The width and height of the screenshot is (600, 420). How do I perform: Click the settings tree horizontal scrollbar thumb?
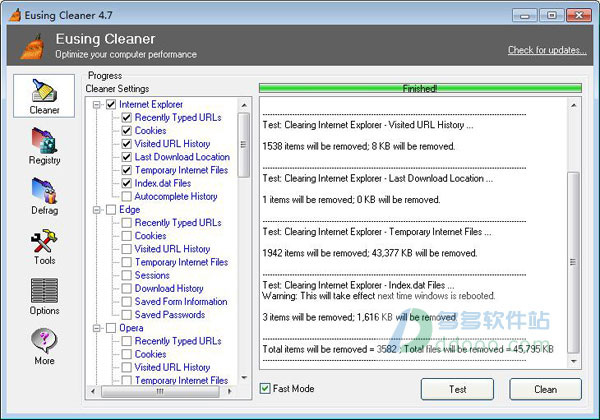(160, 391)
